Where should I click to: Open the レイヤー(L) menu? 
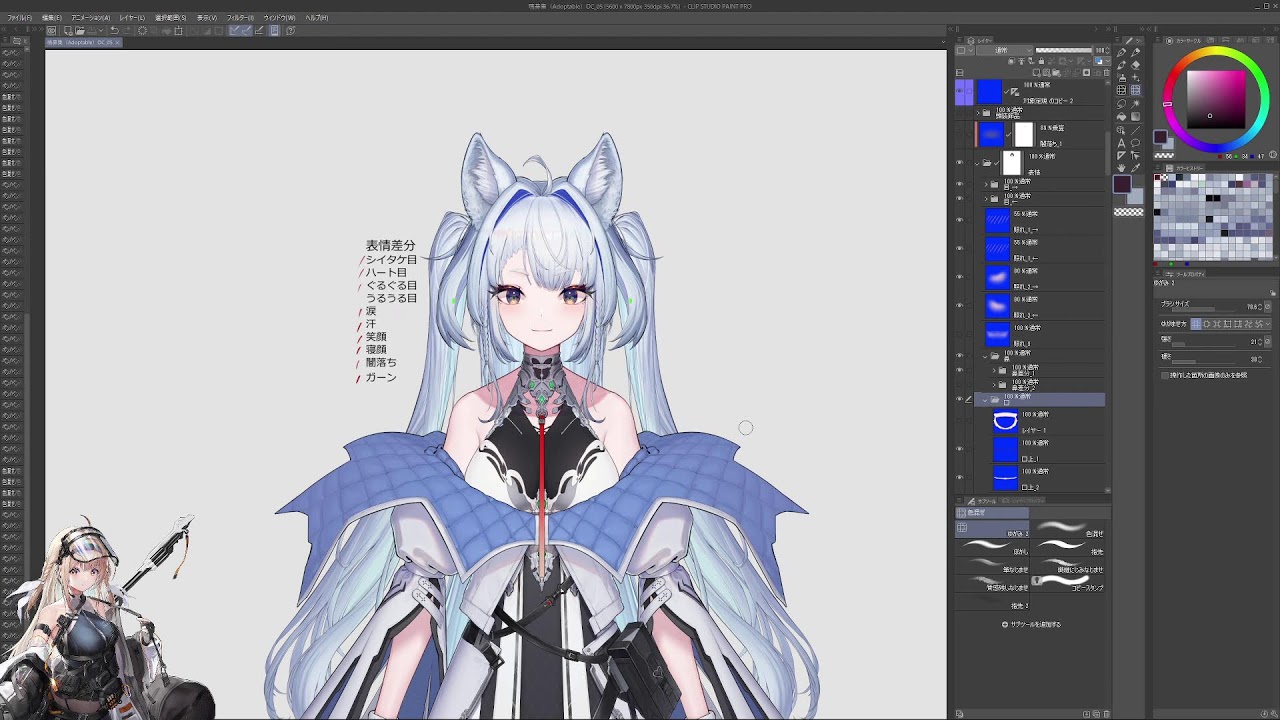132,18
